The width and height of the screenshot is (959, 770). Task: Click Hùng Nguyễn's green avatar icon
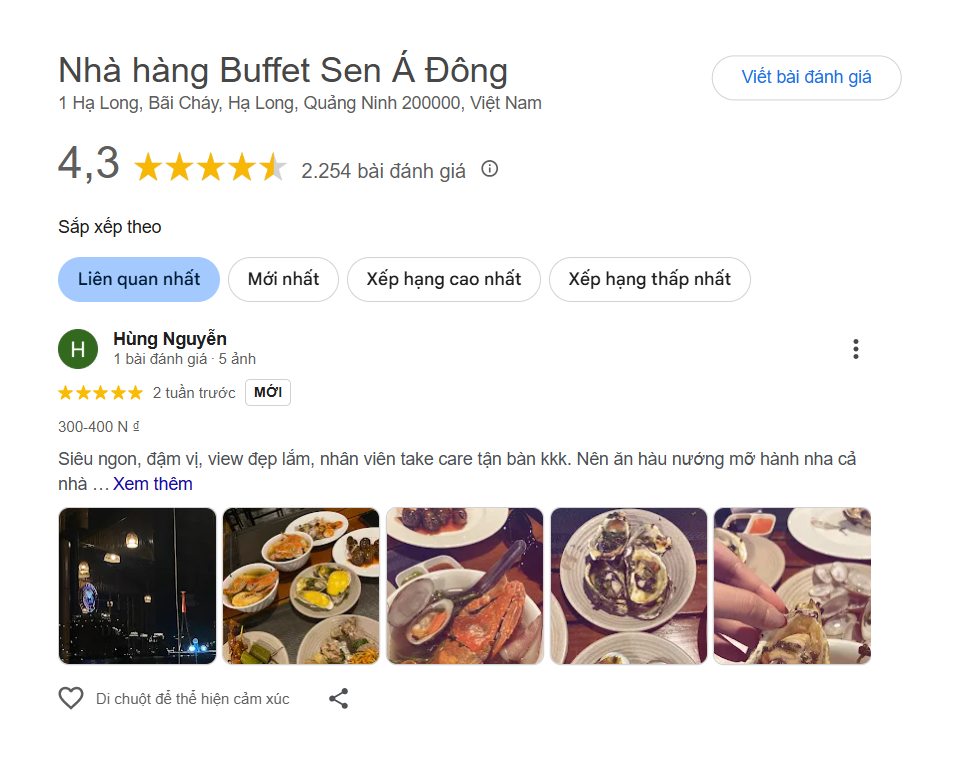(78, 349)
